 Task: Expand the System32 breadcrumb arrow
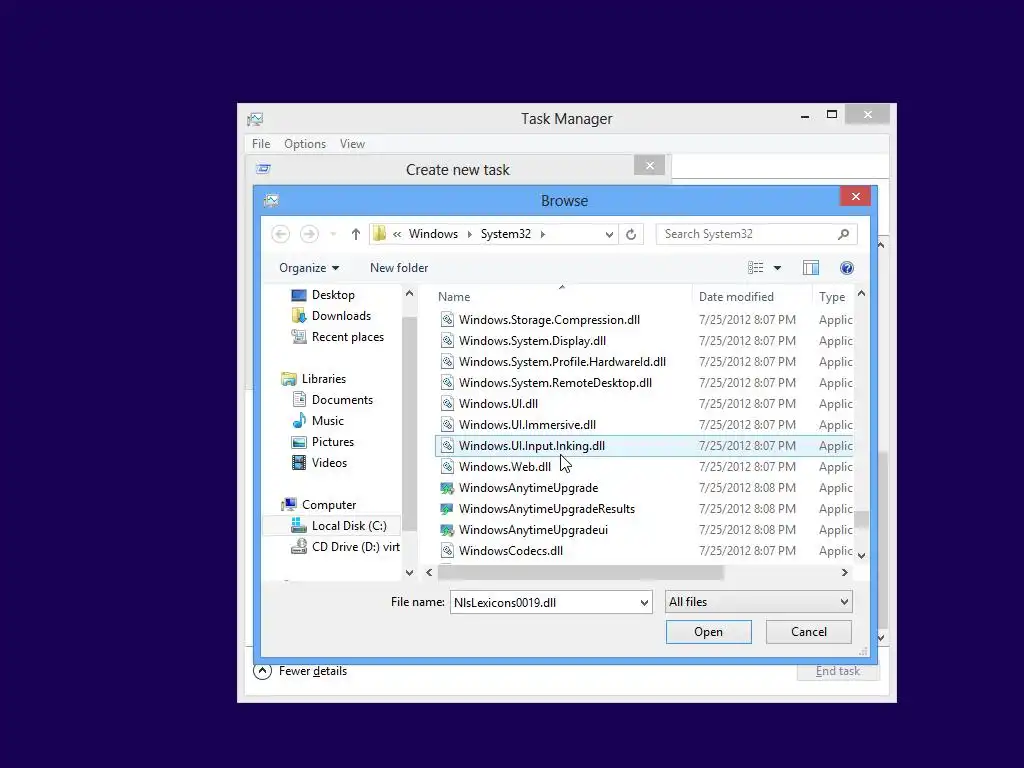coord(543,234)
